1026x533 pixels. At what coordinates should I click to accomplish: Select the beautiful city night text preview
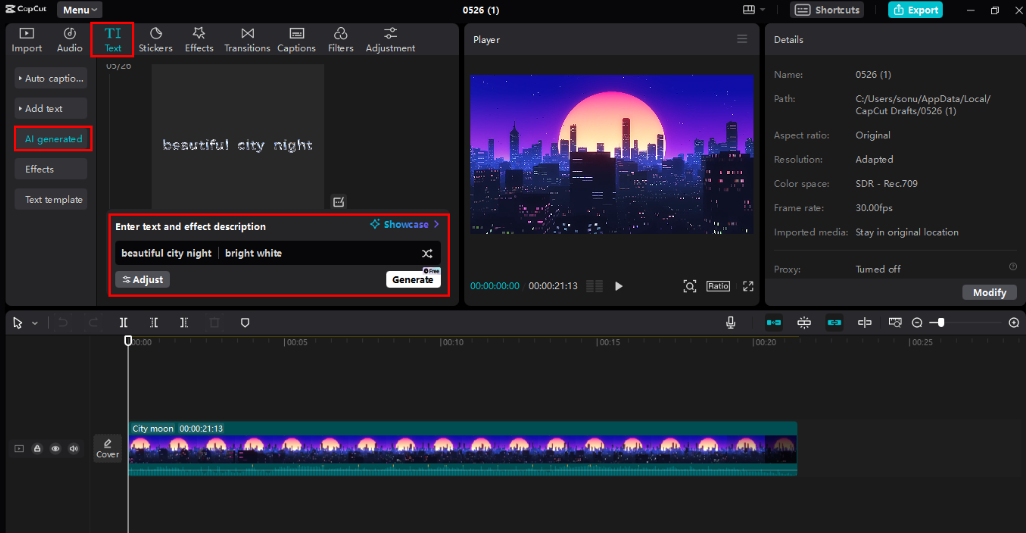[x=238, y=136]
